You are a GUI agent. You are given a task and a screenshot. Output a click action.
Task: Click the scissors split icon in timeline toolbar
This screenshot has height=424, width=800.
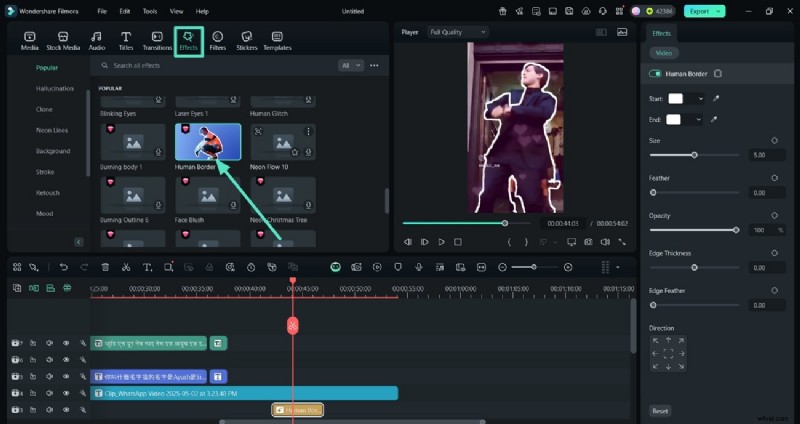(125, 267)
